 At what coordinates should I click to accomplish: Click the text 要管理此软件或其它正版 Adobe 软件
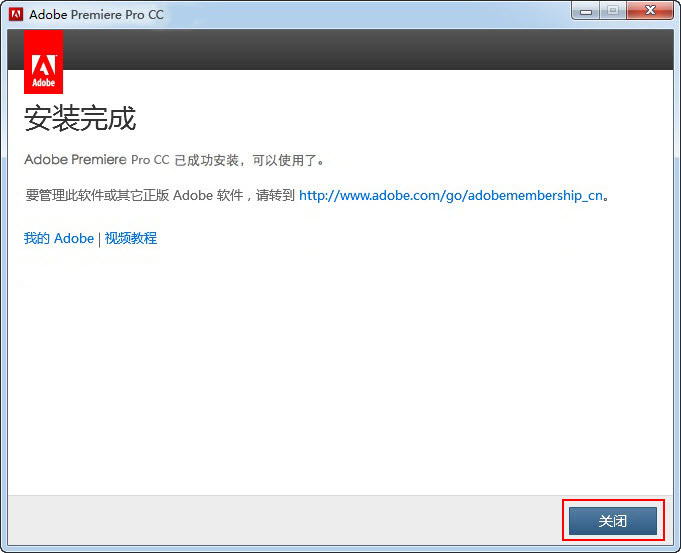tap(134, 195)
